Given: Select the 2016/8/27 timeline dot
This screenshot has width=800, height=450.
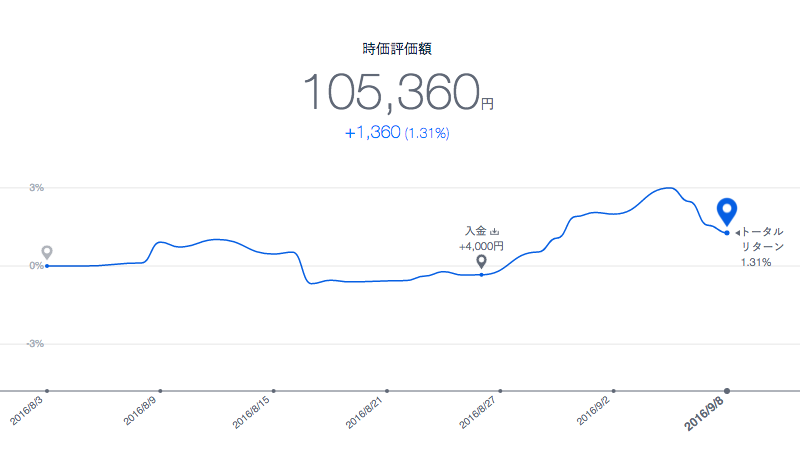Looking at the screenshot, I should pyautogui.click(x=500, y=391).
